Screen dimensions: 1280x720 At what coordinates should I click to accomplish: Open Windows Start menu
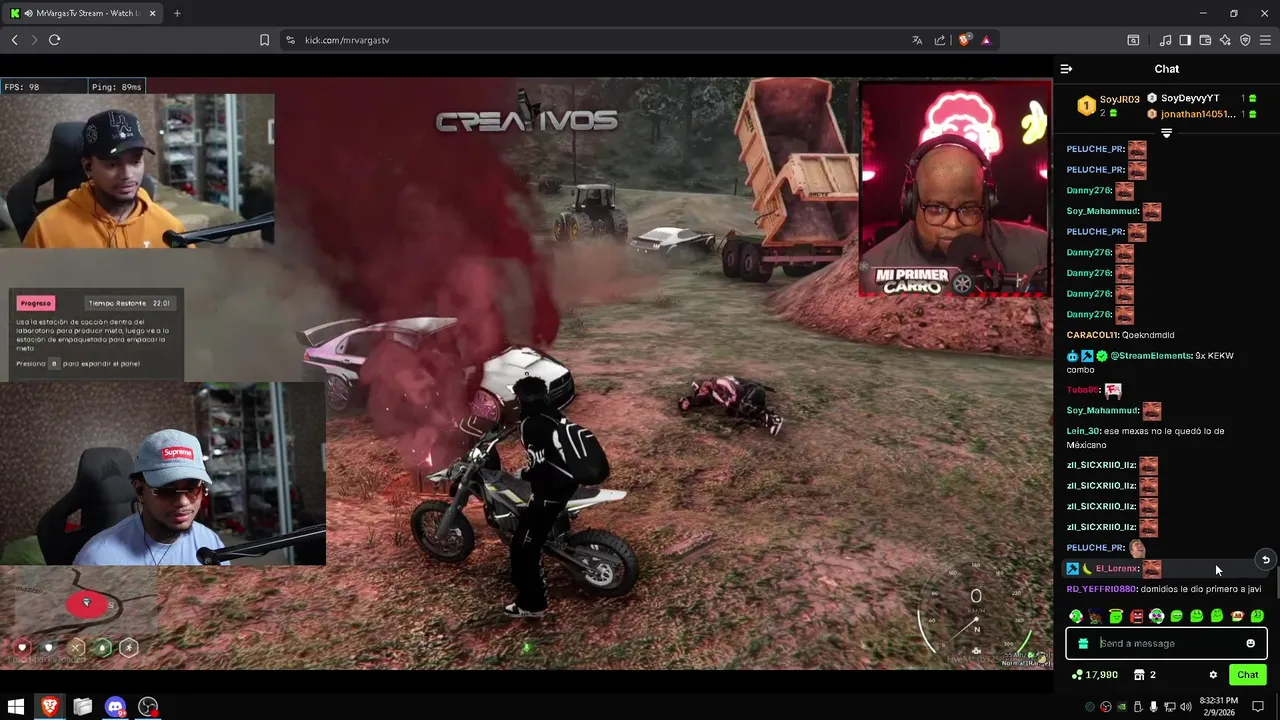pos(16,707)
